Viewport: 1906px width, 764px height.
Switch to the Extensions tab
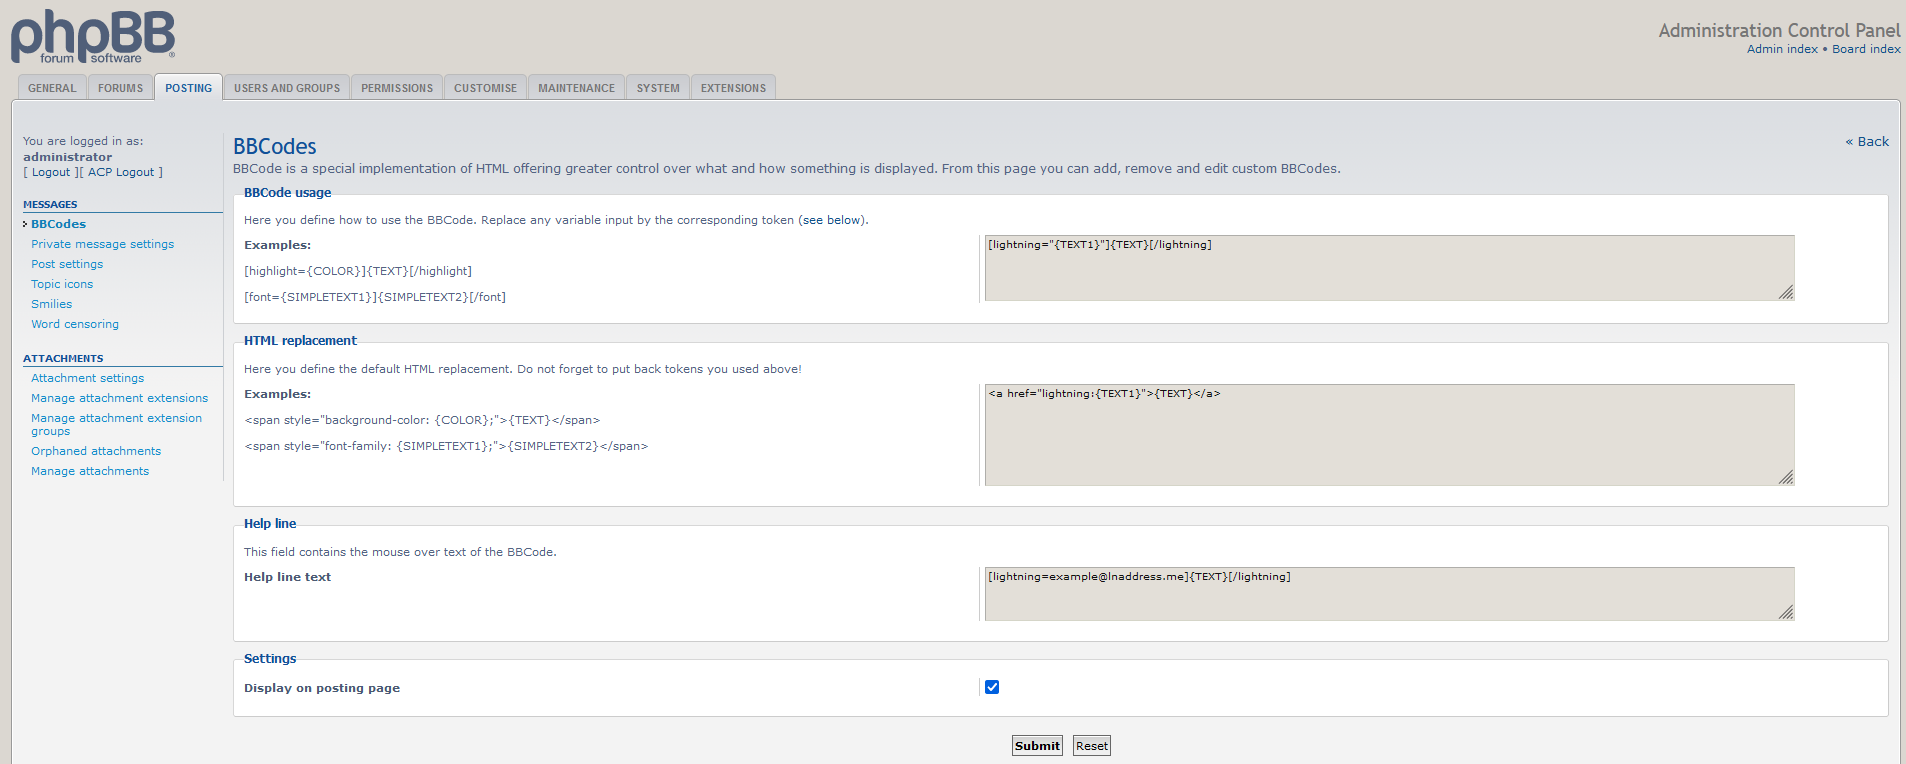point(733,88)
